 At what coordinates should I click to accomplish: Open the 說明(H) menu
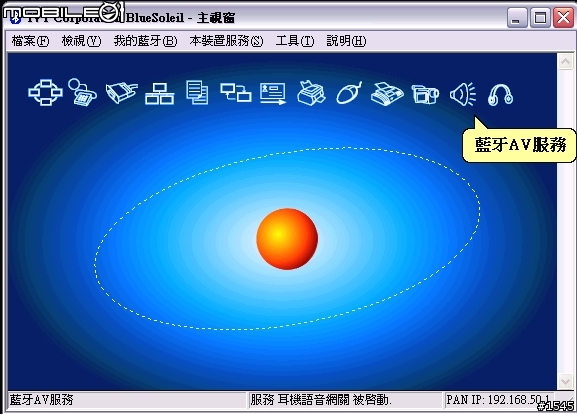pos(346,41)
